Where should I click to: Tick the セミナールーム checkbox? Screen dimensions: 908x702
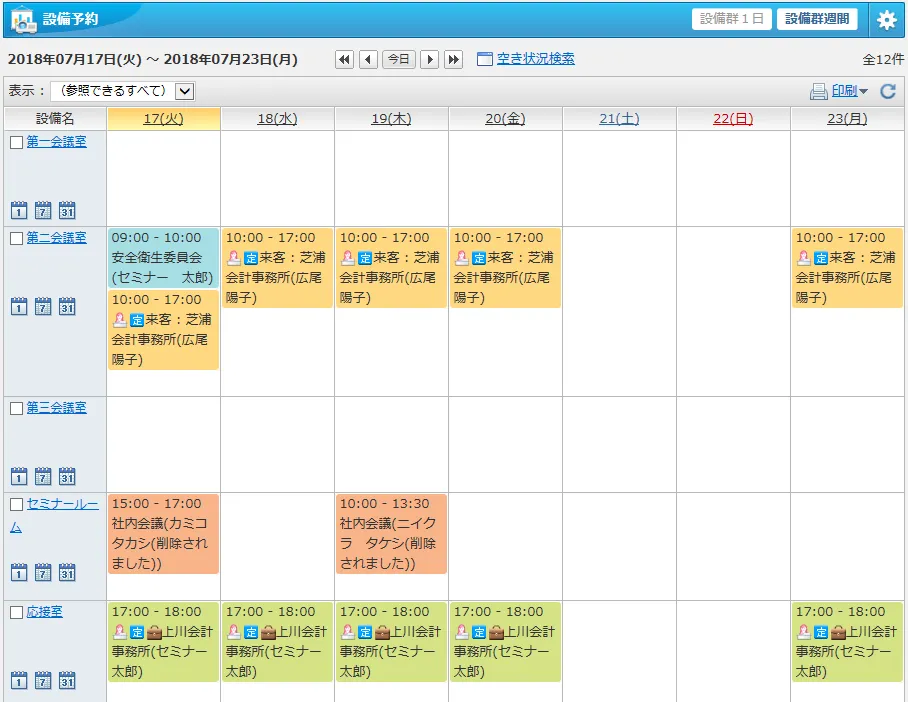click(x=16, y=504)
